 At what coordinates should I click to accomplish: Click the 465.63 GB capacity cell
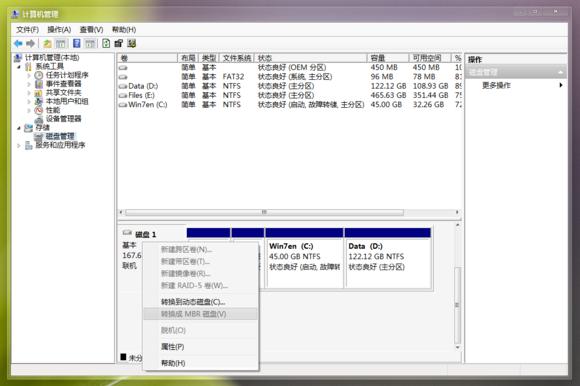click(388, 95)
